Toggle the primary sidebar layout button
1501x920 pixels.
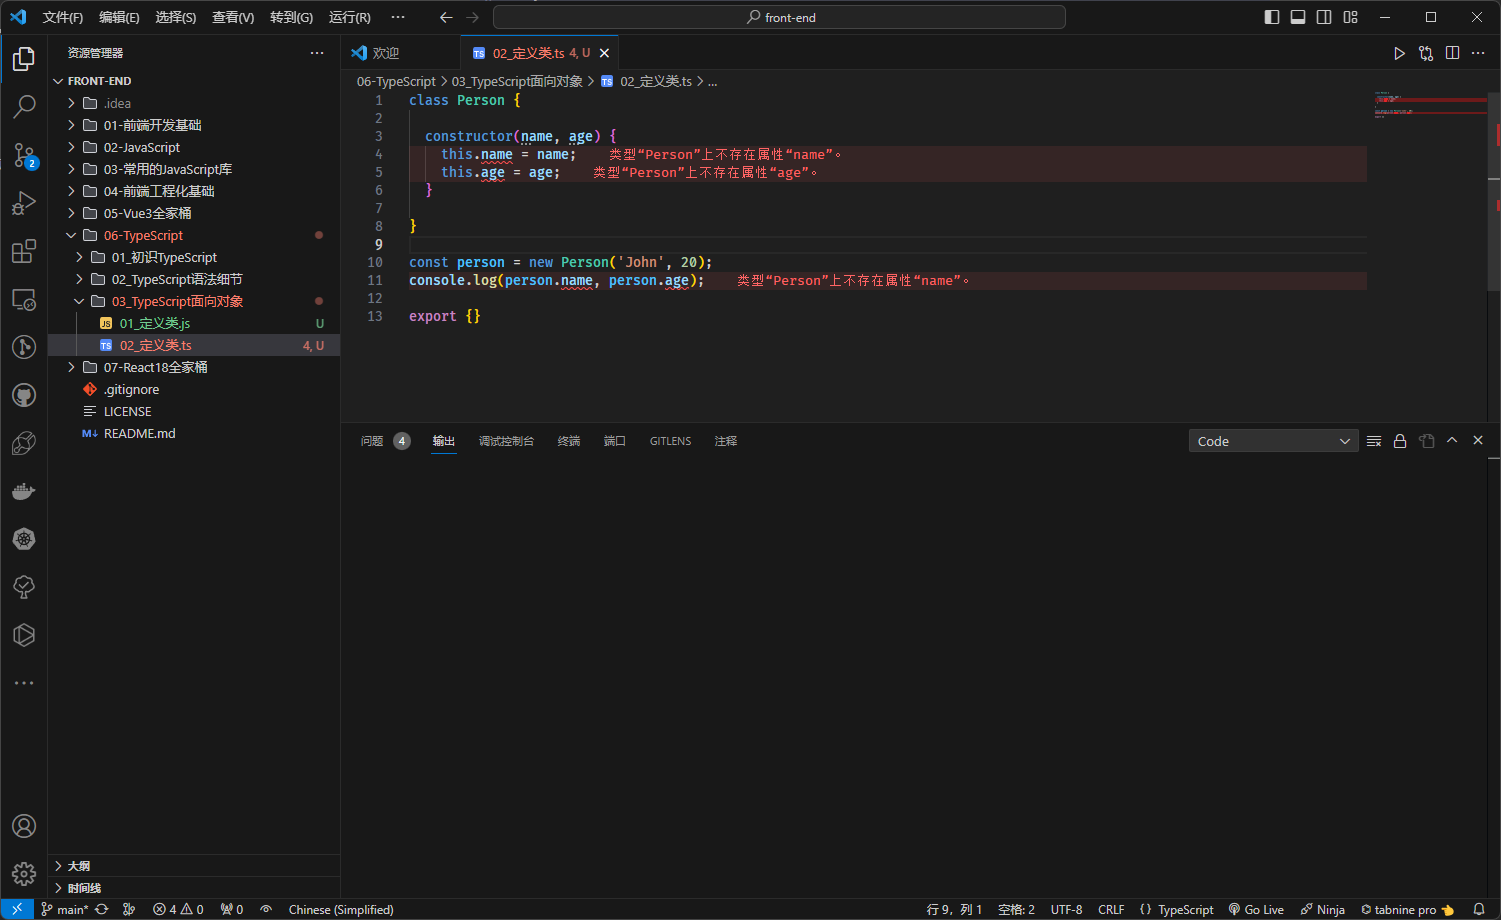point(1272,17)
